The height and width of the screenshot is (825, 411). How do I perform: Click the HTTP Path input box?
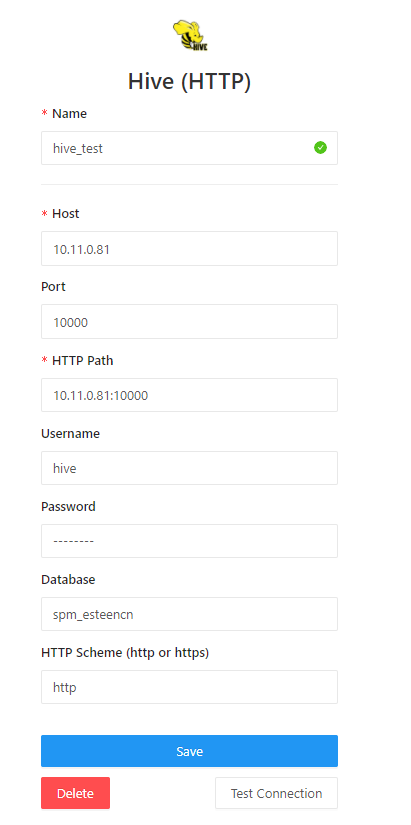click(x=189, y=395)
